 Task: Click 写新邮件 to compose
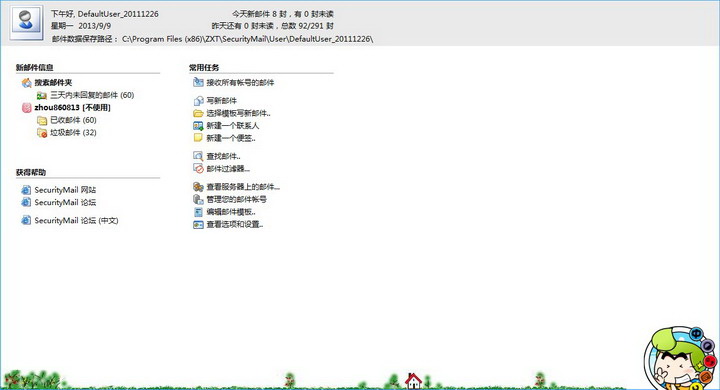[222, 101]
